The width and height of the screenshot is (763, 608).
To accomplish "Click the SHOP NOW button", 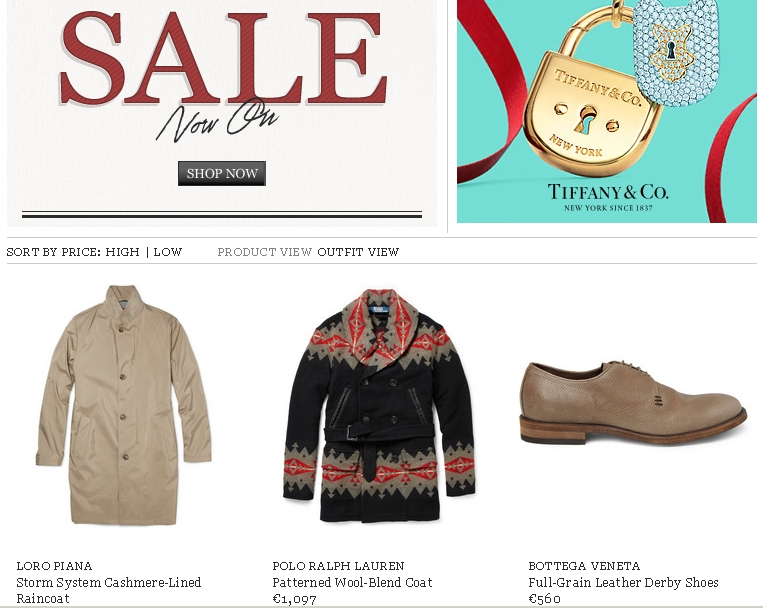I will click(x=222, y=173).
